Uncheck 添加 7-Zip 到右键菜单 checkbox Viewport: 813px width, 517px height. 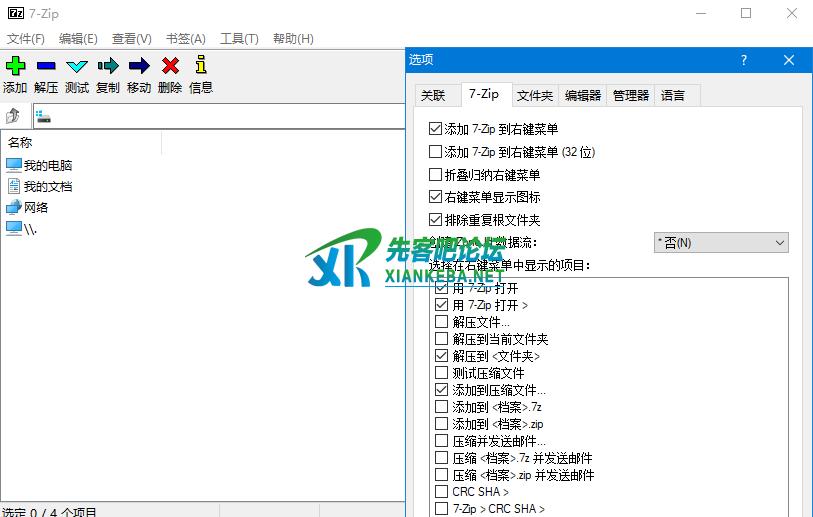click(x=435, y=129)
